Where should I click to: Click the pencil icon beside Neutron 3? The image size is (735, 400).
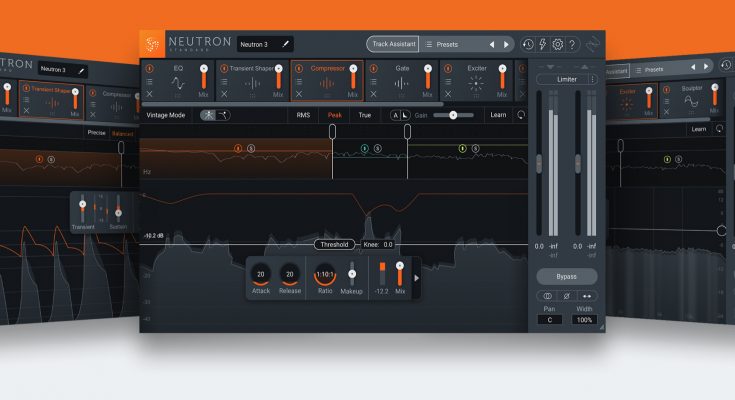[285, 44]
